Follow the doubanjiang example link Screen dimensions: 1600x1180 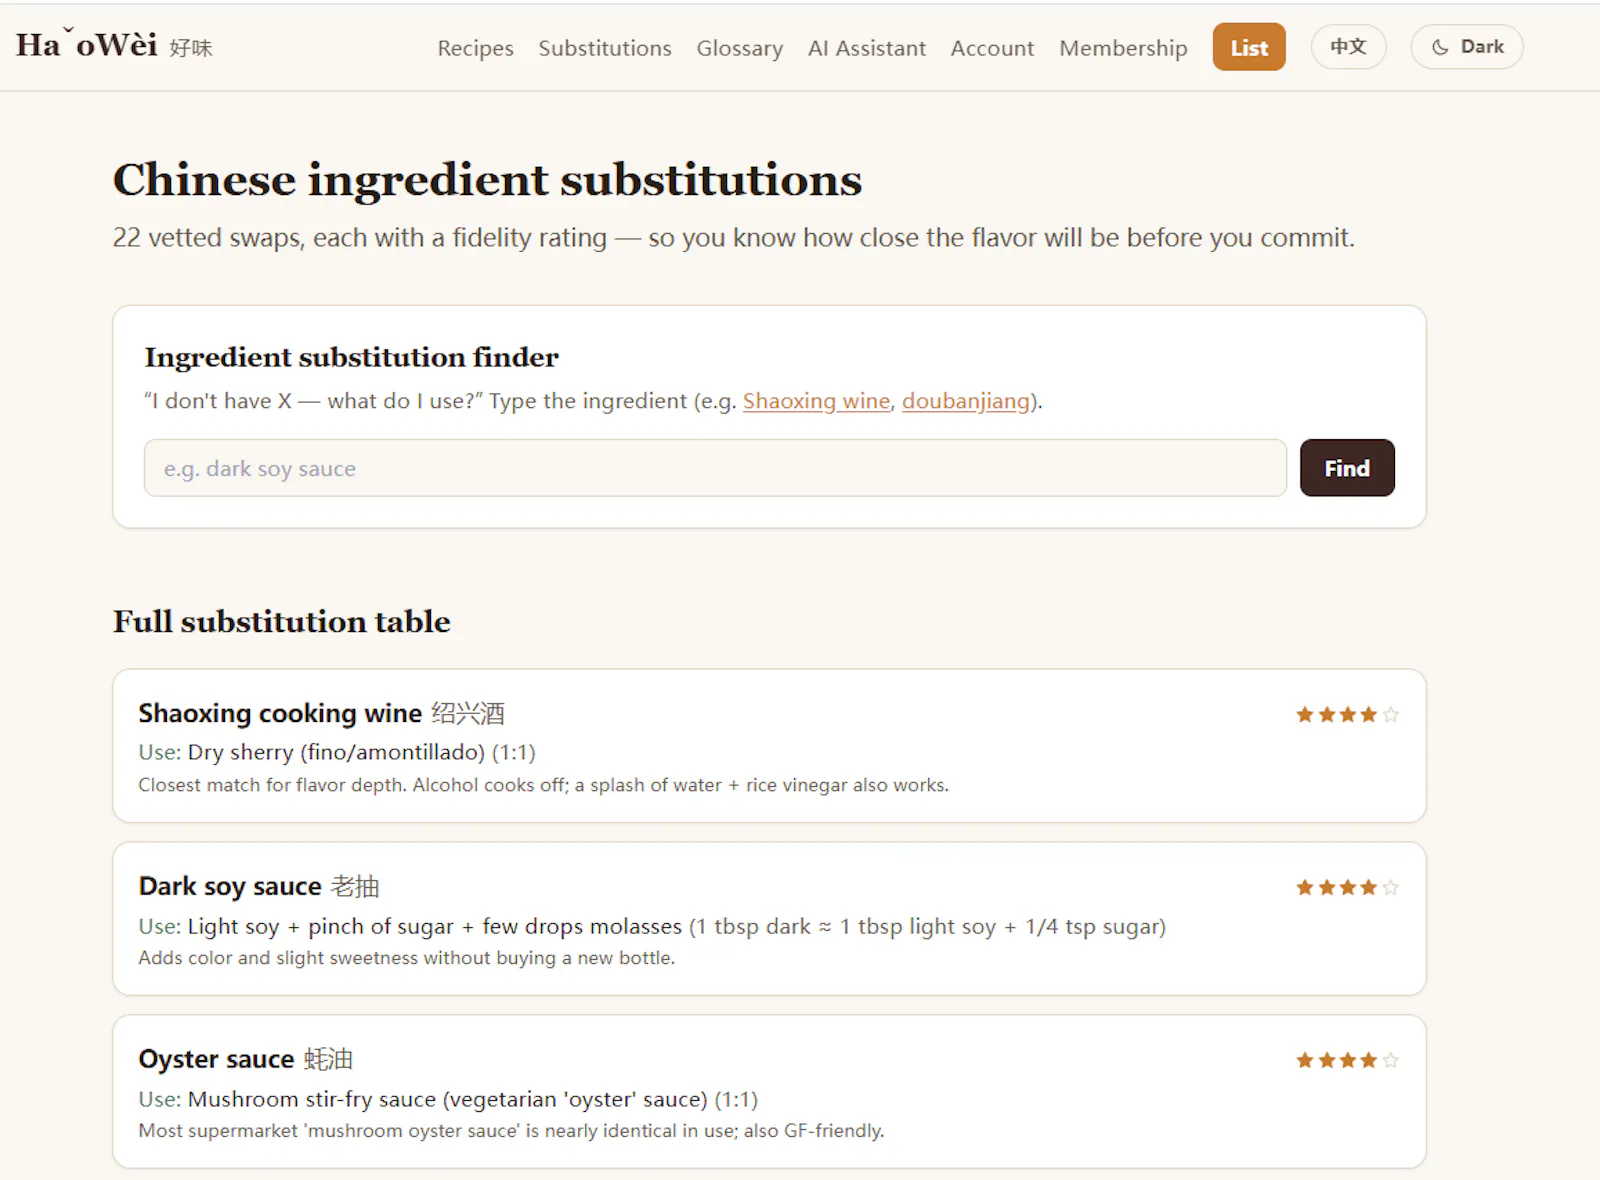click(966, 401)
